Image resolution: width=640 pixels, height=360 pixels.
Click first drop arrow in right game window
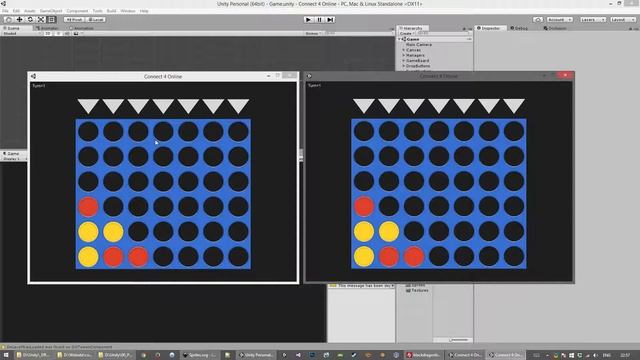tap(364, 105)
